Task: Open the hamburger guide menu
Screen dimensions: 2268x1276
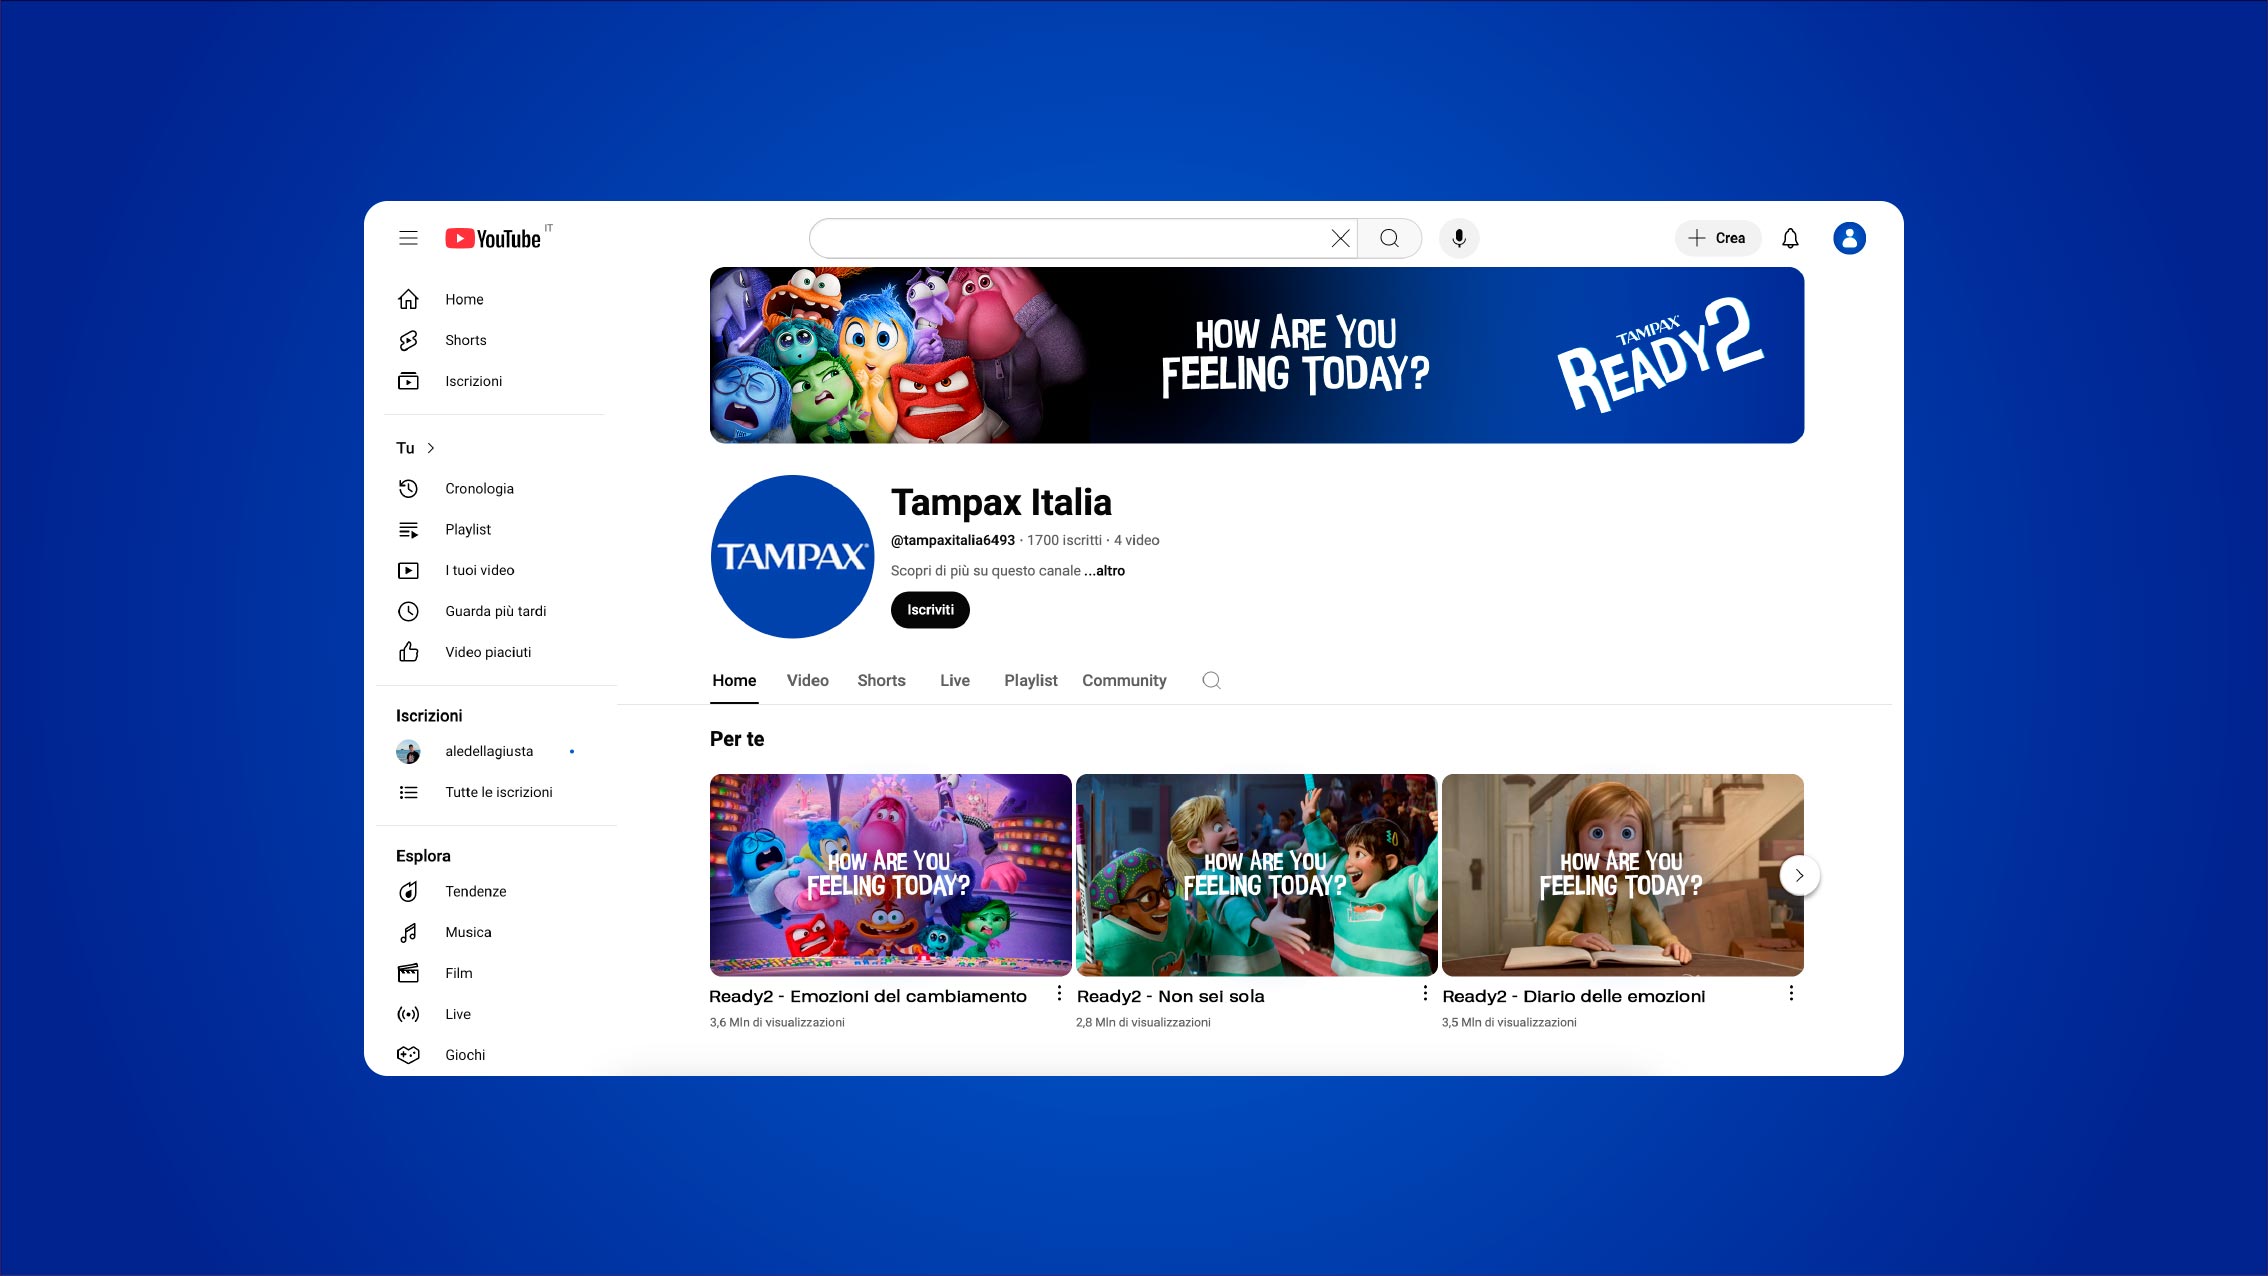Action: 408,238
